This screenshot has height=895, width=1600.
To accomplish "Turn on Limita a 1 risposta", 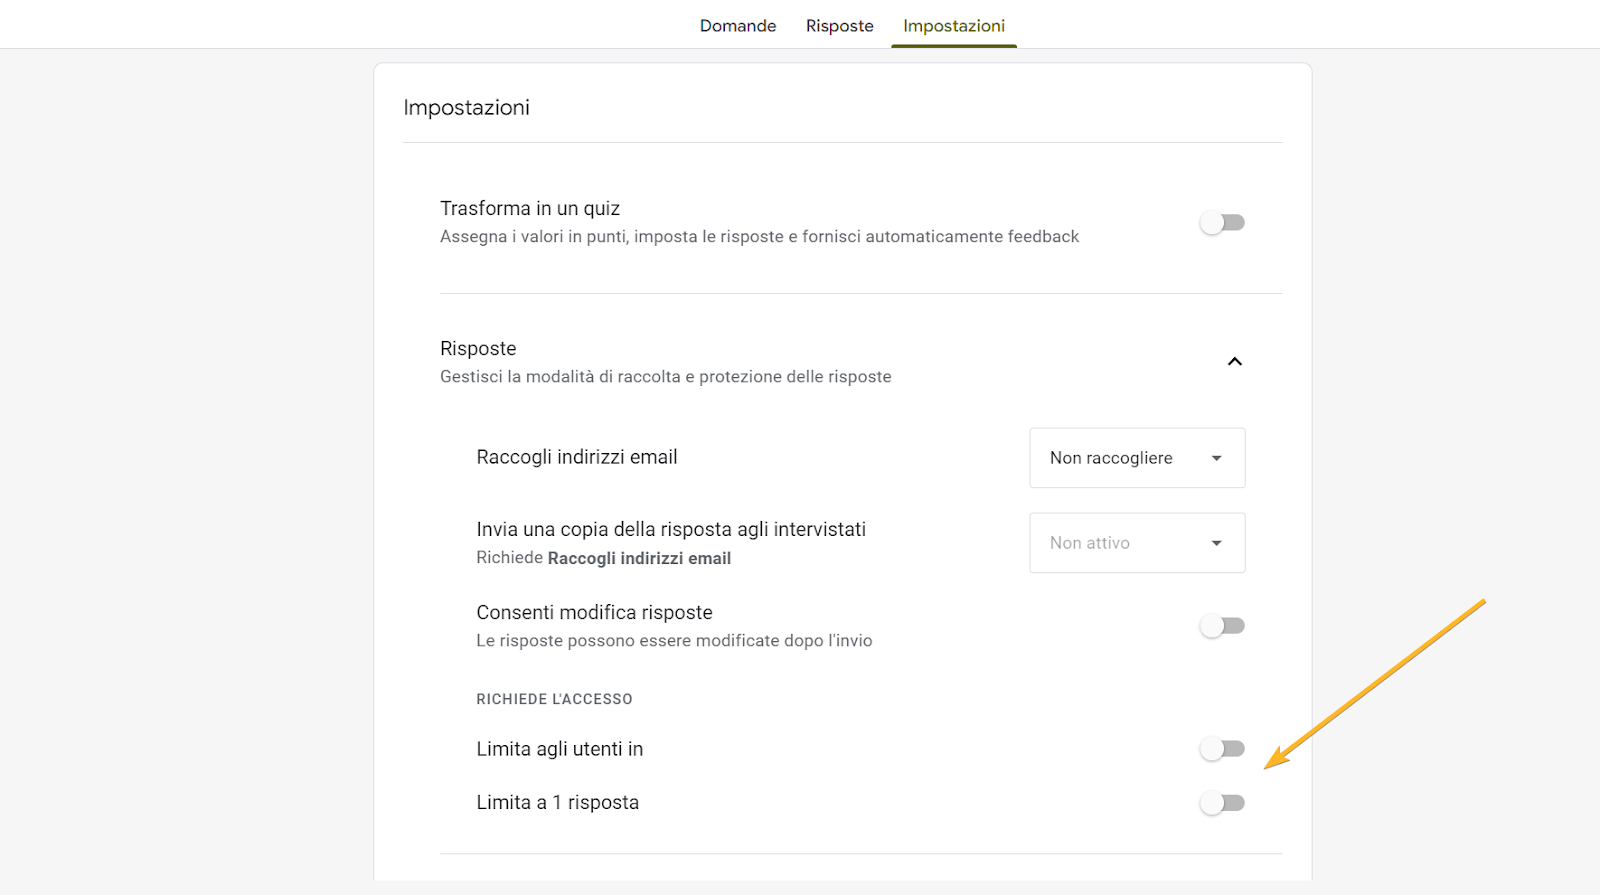I will 1222,803.
